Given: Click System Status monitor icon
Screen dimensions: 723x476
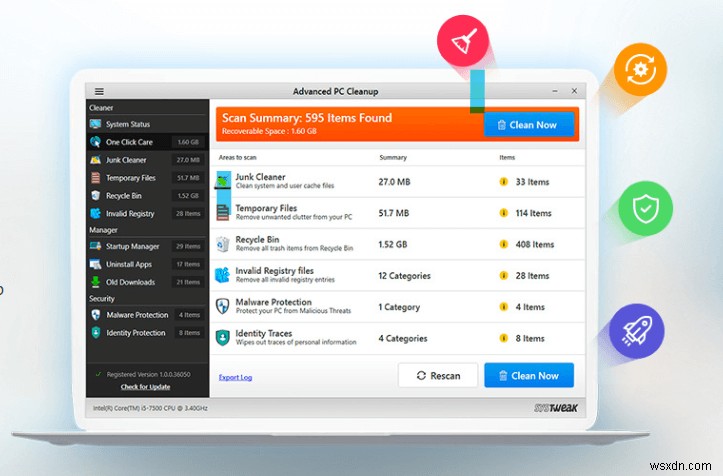Looking at the screenshot, I should point(95,124).
